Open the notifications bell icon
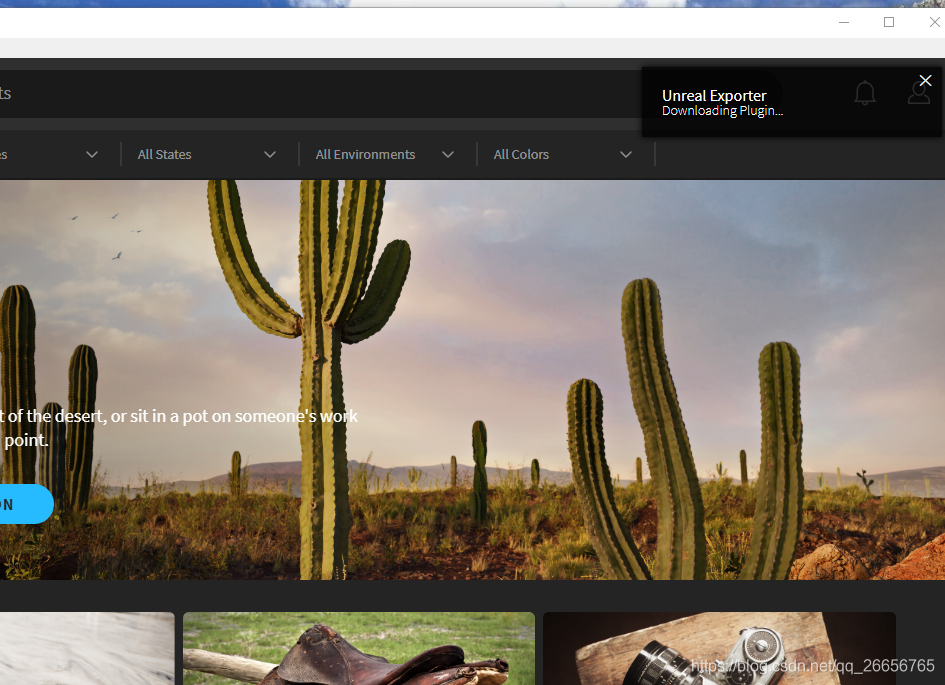The height and width of the screenshot is (685, 945). coord(865,93)
